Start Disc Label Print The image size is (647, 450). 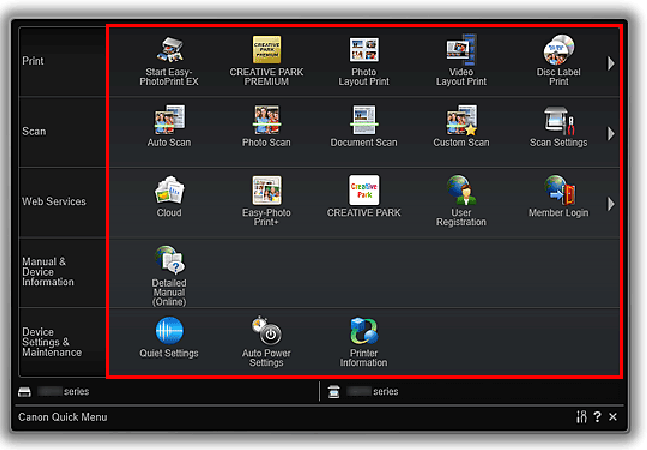point(559,61)
